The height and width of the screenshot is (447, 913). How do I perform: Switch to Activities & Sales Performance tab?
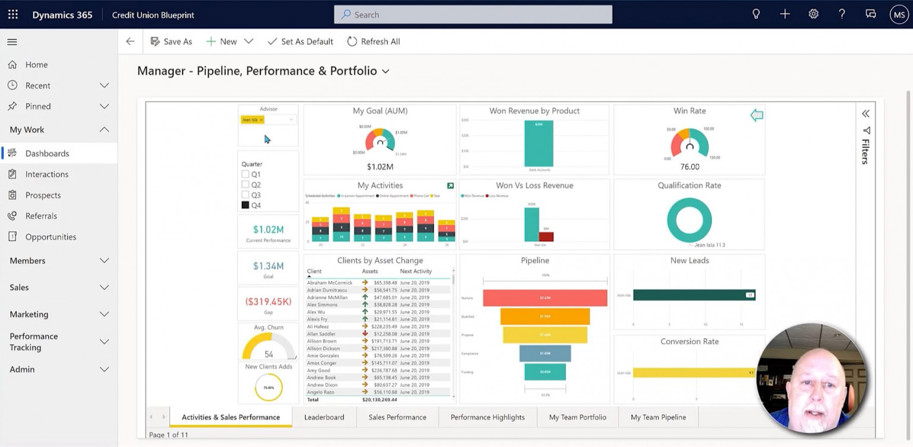(x=231, y=417)
